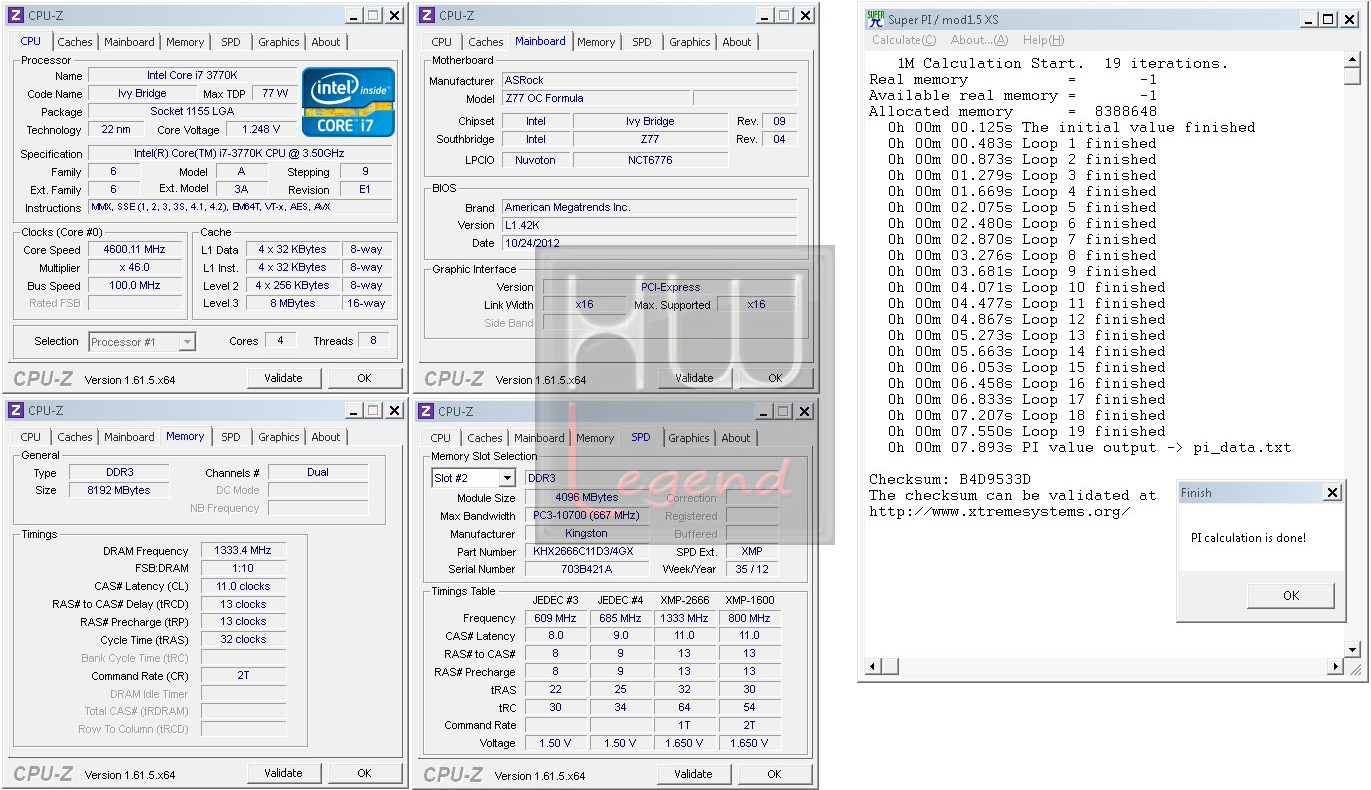Click Validate in the Mainboard window
The height and width of the screenshot is (790, 1371).
point(694,378)
